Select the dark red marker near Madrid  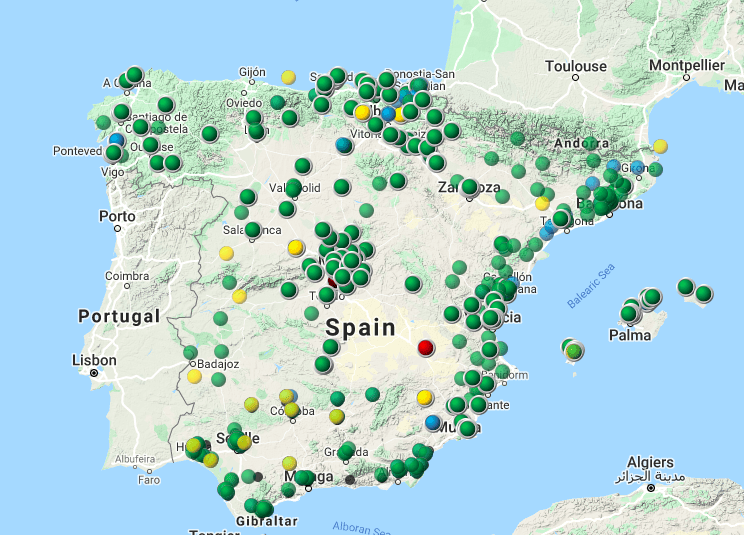click(334, 283)
